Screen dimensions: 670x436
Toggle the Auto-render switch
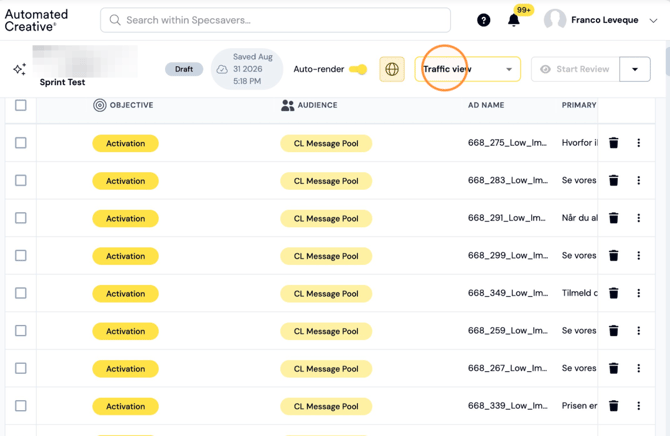pyautogui.click(x=358, y=69)
